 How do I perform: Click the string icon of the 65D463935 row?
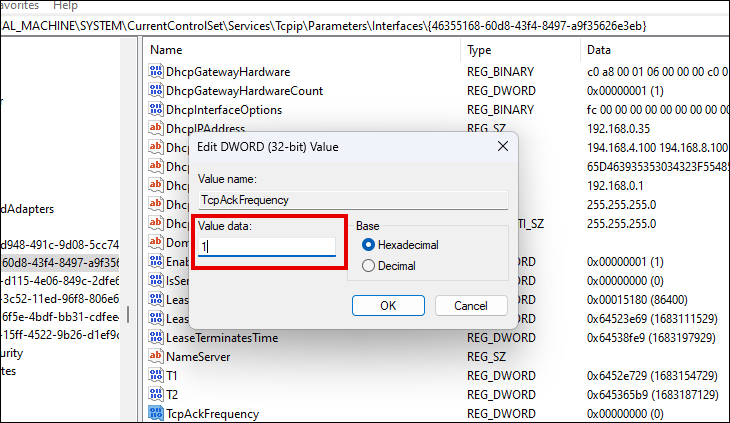click(155, 166)
